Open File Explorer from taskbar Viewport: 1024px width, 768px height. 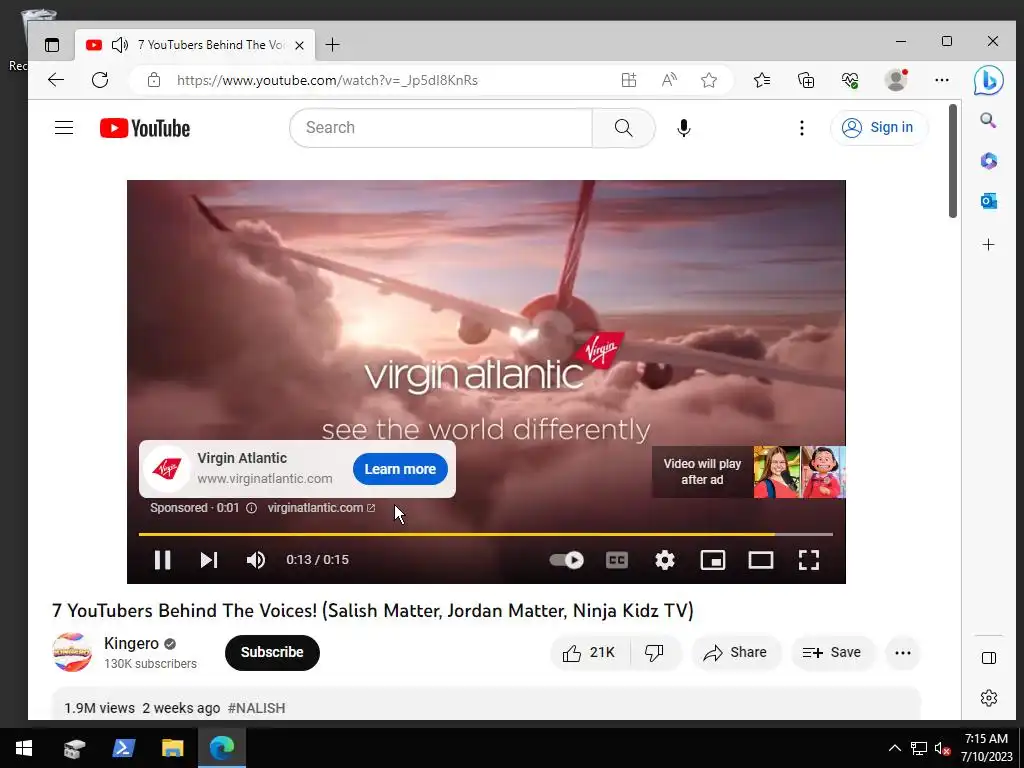pyautogui.click(x=172, y=748)
